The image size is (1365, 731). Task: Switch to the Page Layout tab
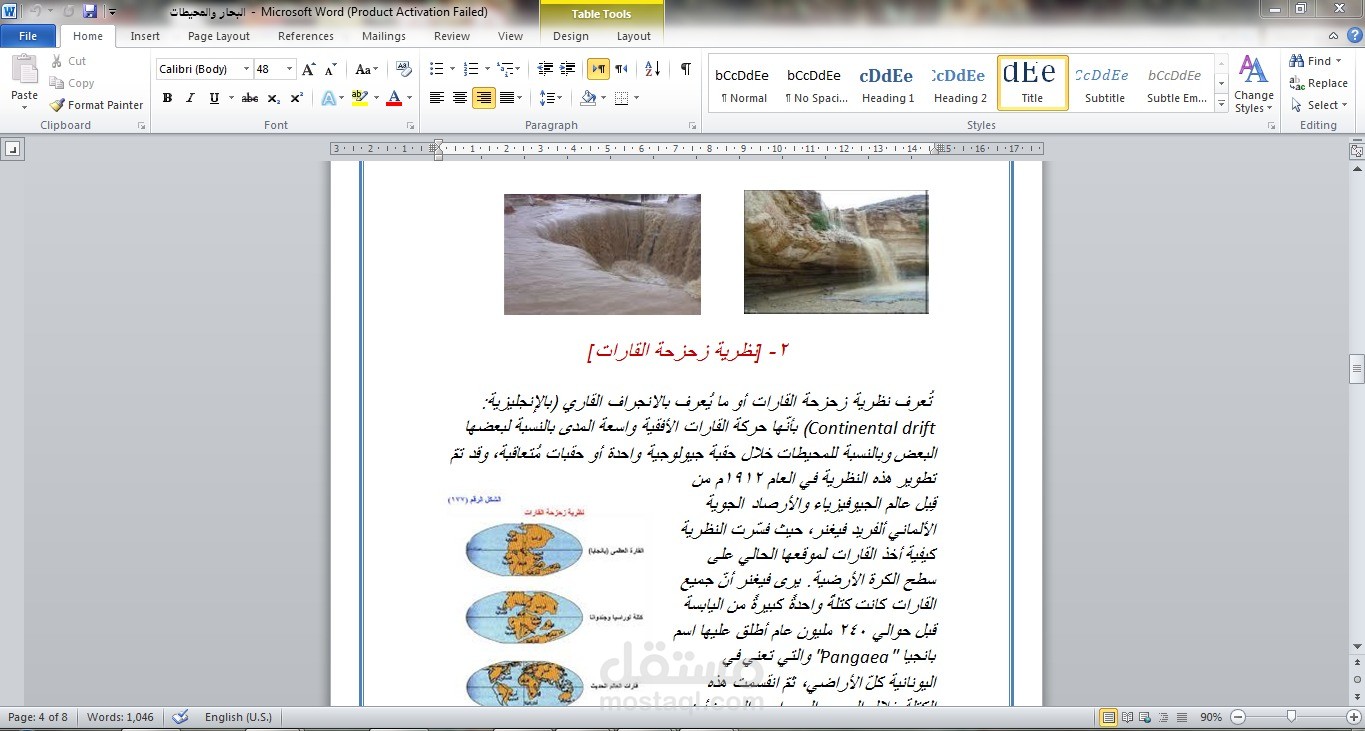(219, 36)
